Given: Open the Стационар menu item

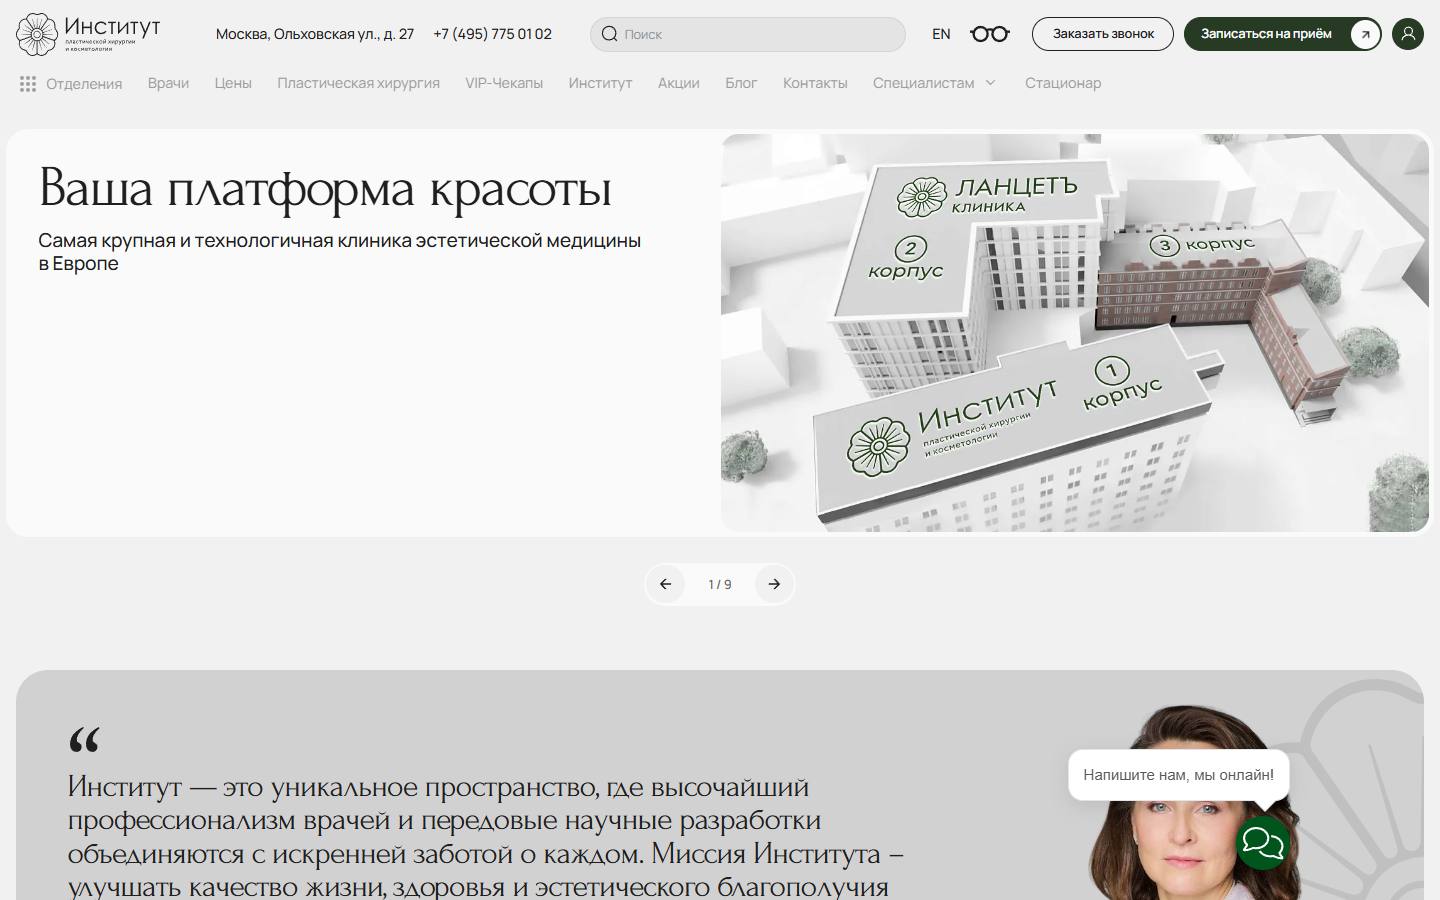Looking at the screenshot, I should 1063,83.
